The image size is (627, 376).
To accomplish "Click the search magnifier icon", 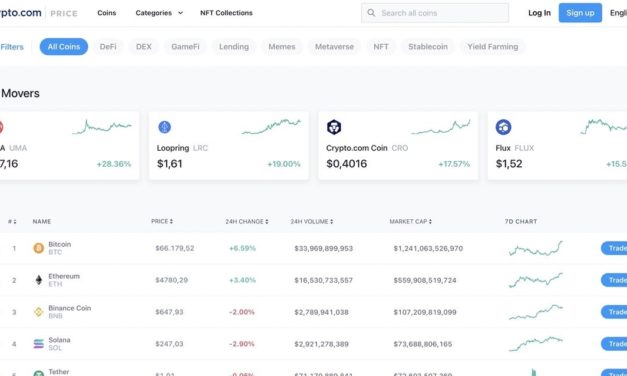I will [371, 13].
